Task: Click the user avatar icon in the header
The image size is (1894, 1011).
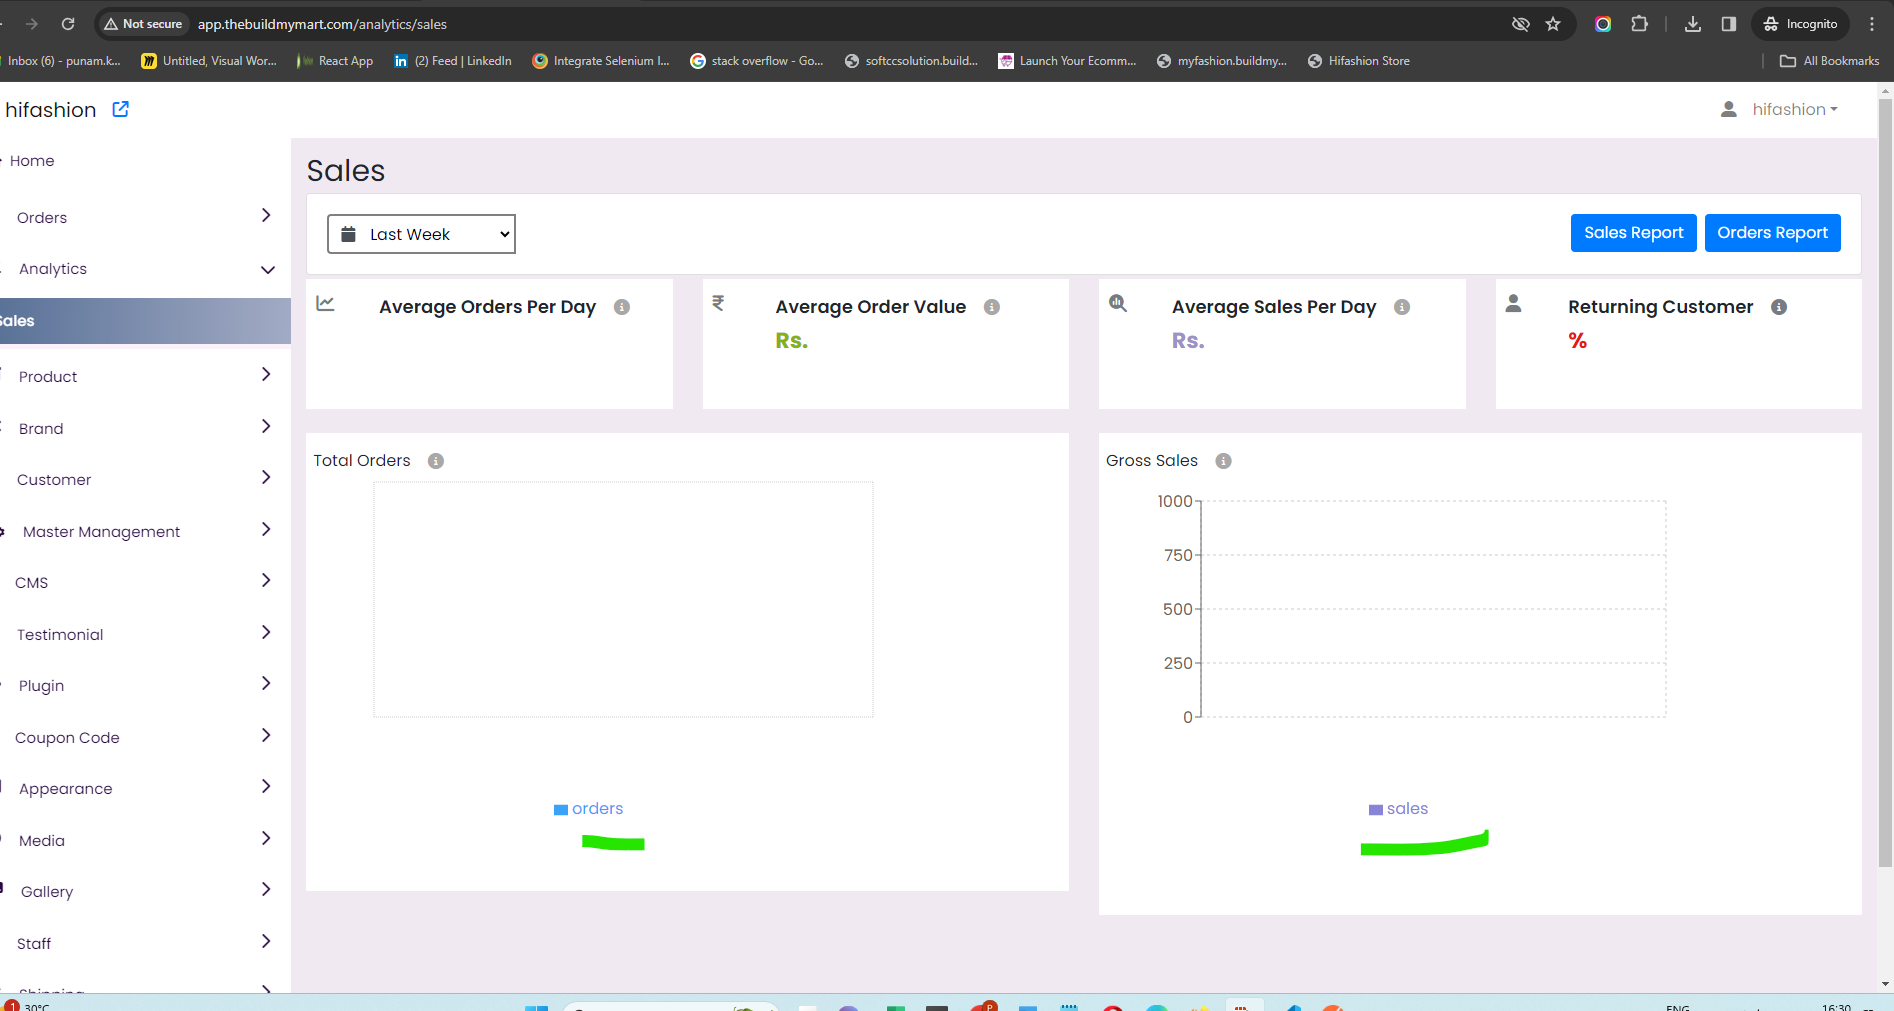Action: click(1729, 109)
